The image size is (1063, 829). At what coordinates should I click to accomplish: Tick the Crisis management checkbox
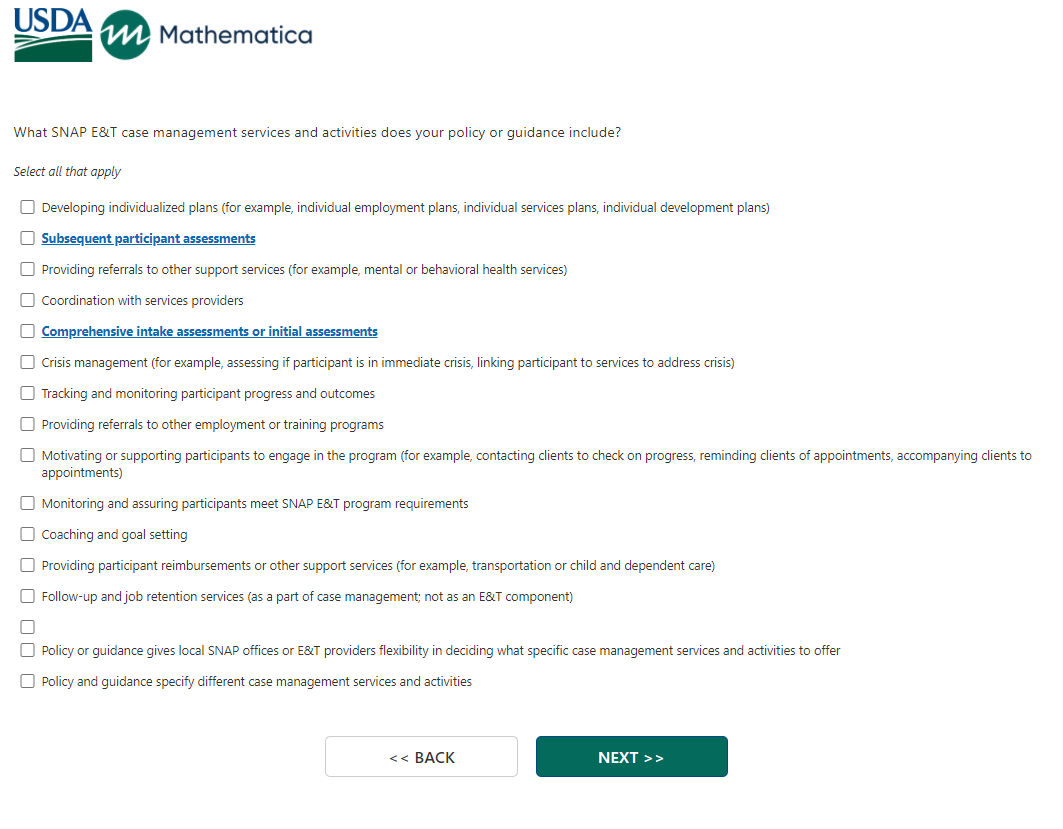(28, 363)
